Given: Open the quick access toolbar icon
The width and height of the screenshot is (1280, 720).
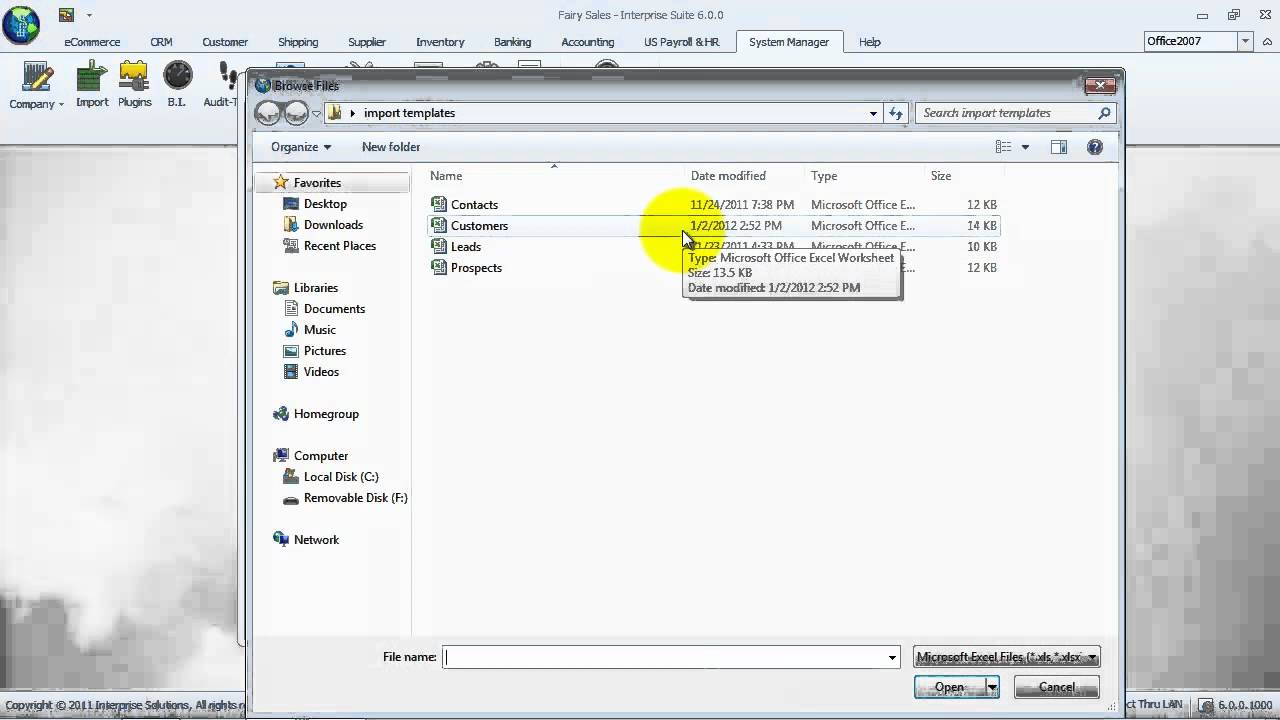Looking at the screenshot, I should 67,15.
